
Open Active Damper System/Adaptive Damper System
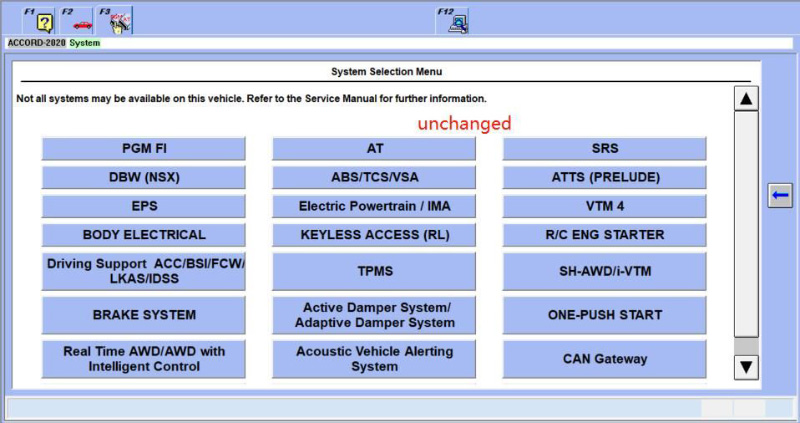click(374, 315)
